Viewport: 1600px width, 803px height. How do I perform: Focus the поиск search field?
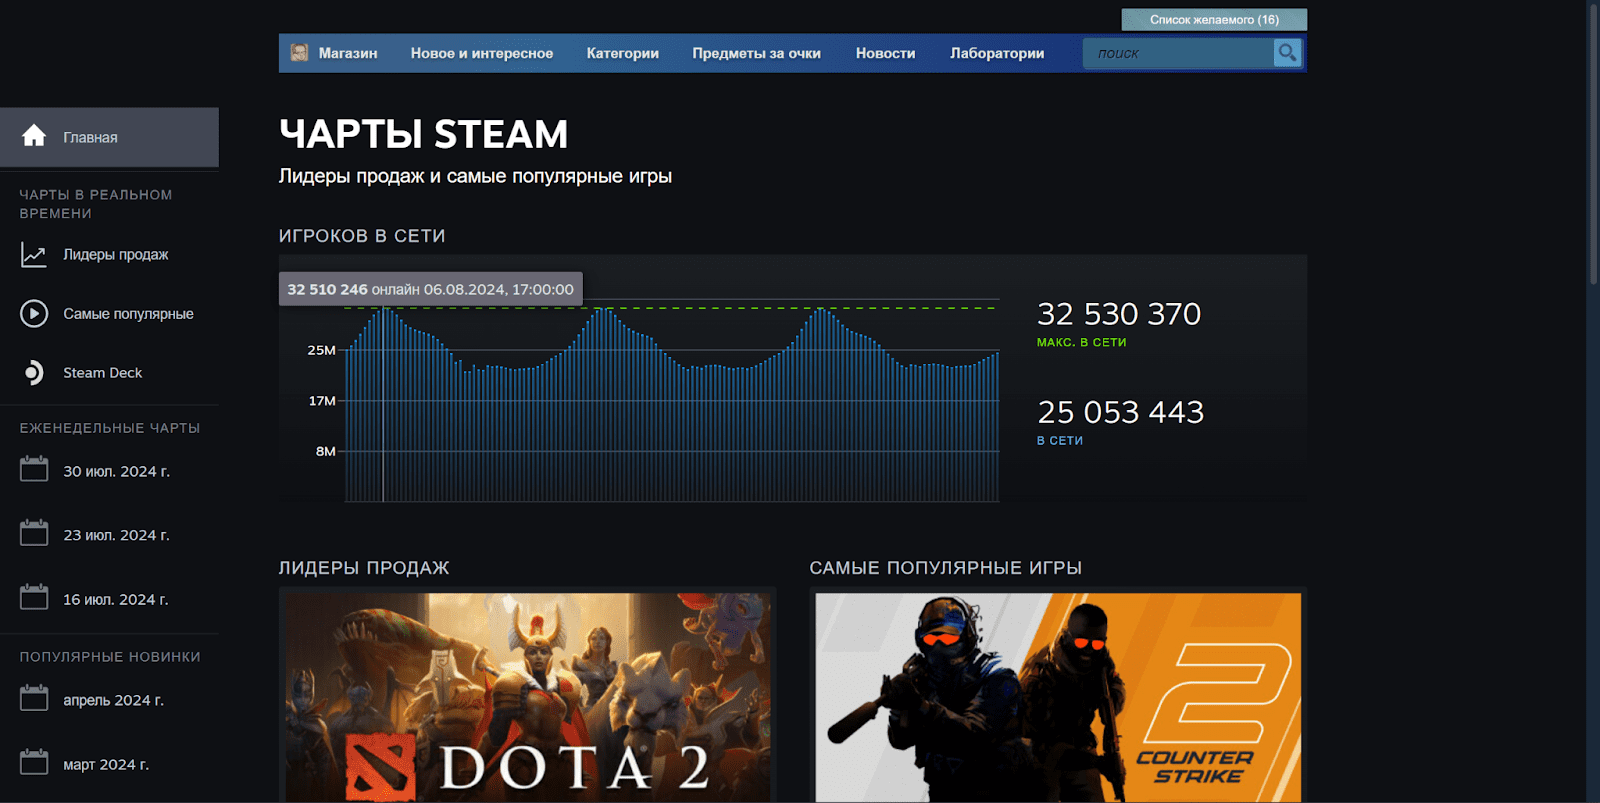click(1178, 53)
